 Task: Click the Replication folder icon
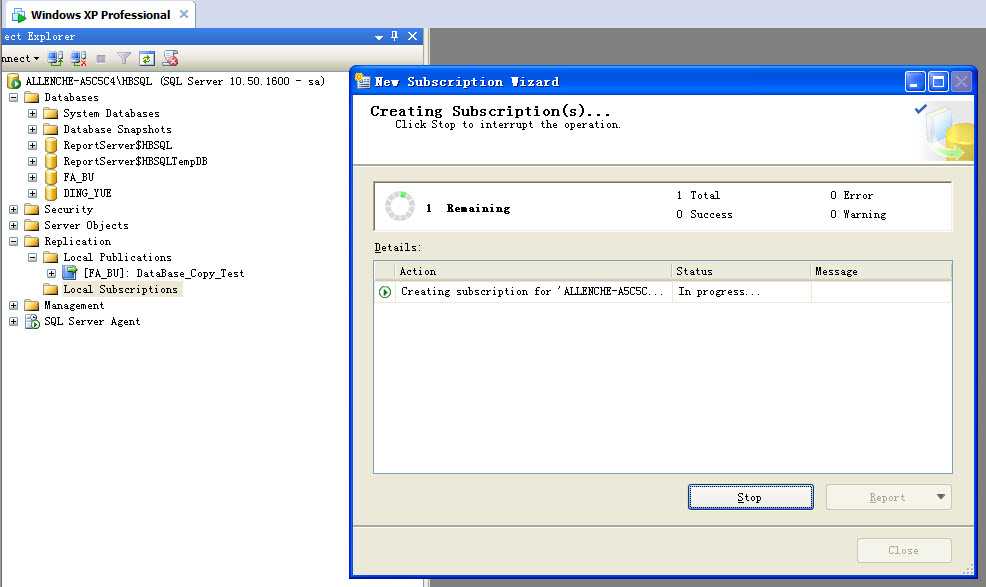pyautogui.click(x=31, y=242)
